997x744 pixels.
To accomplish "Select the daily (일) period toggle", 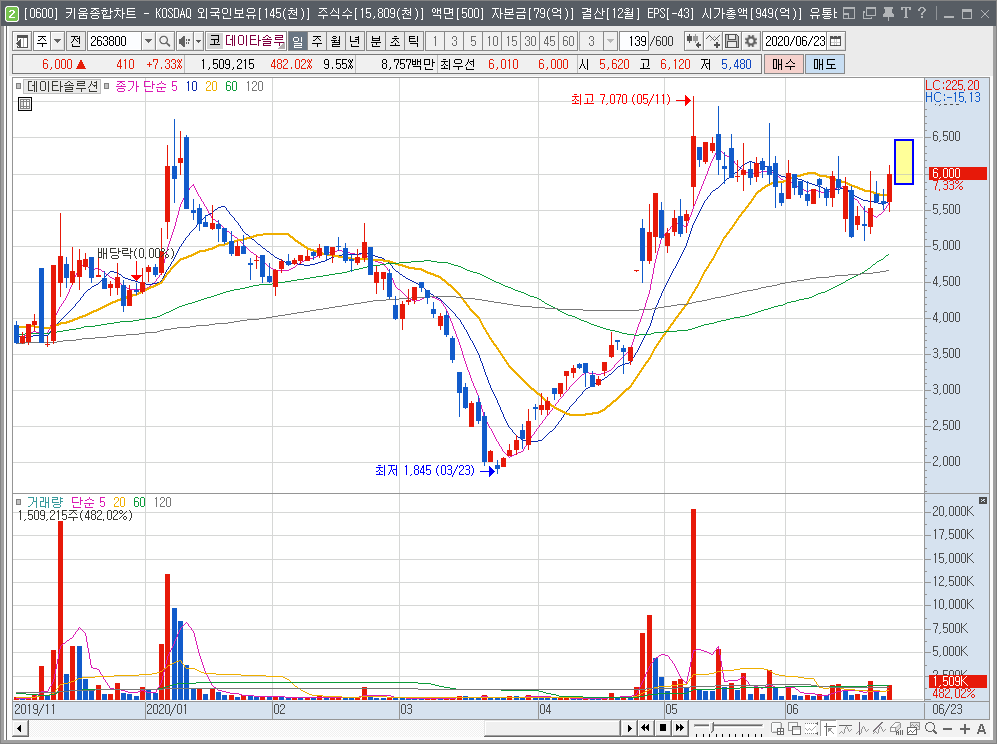I will click(298, 41).
